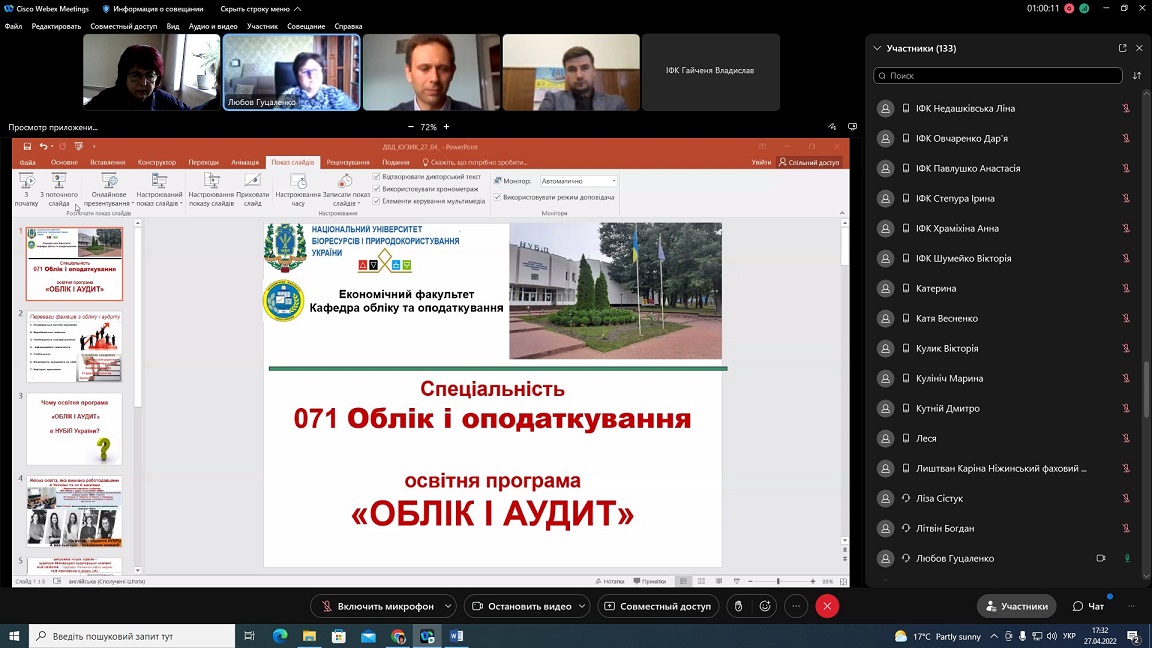This screenshot has width=1152, height=648.
Task: Click 'Спільний доступ' in PowerPoint
Action: point(809,162)
